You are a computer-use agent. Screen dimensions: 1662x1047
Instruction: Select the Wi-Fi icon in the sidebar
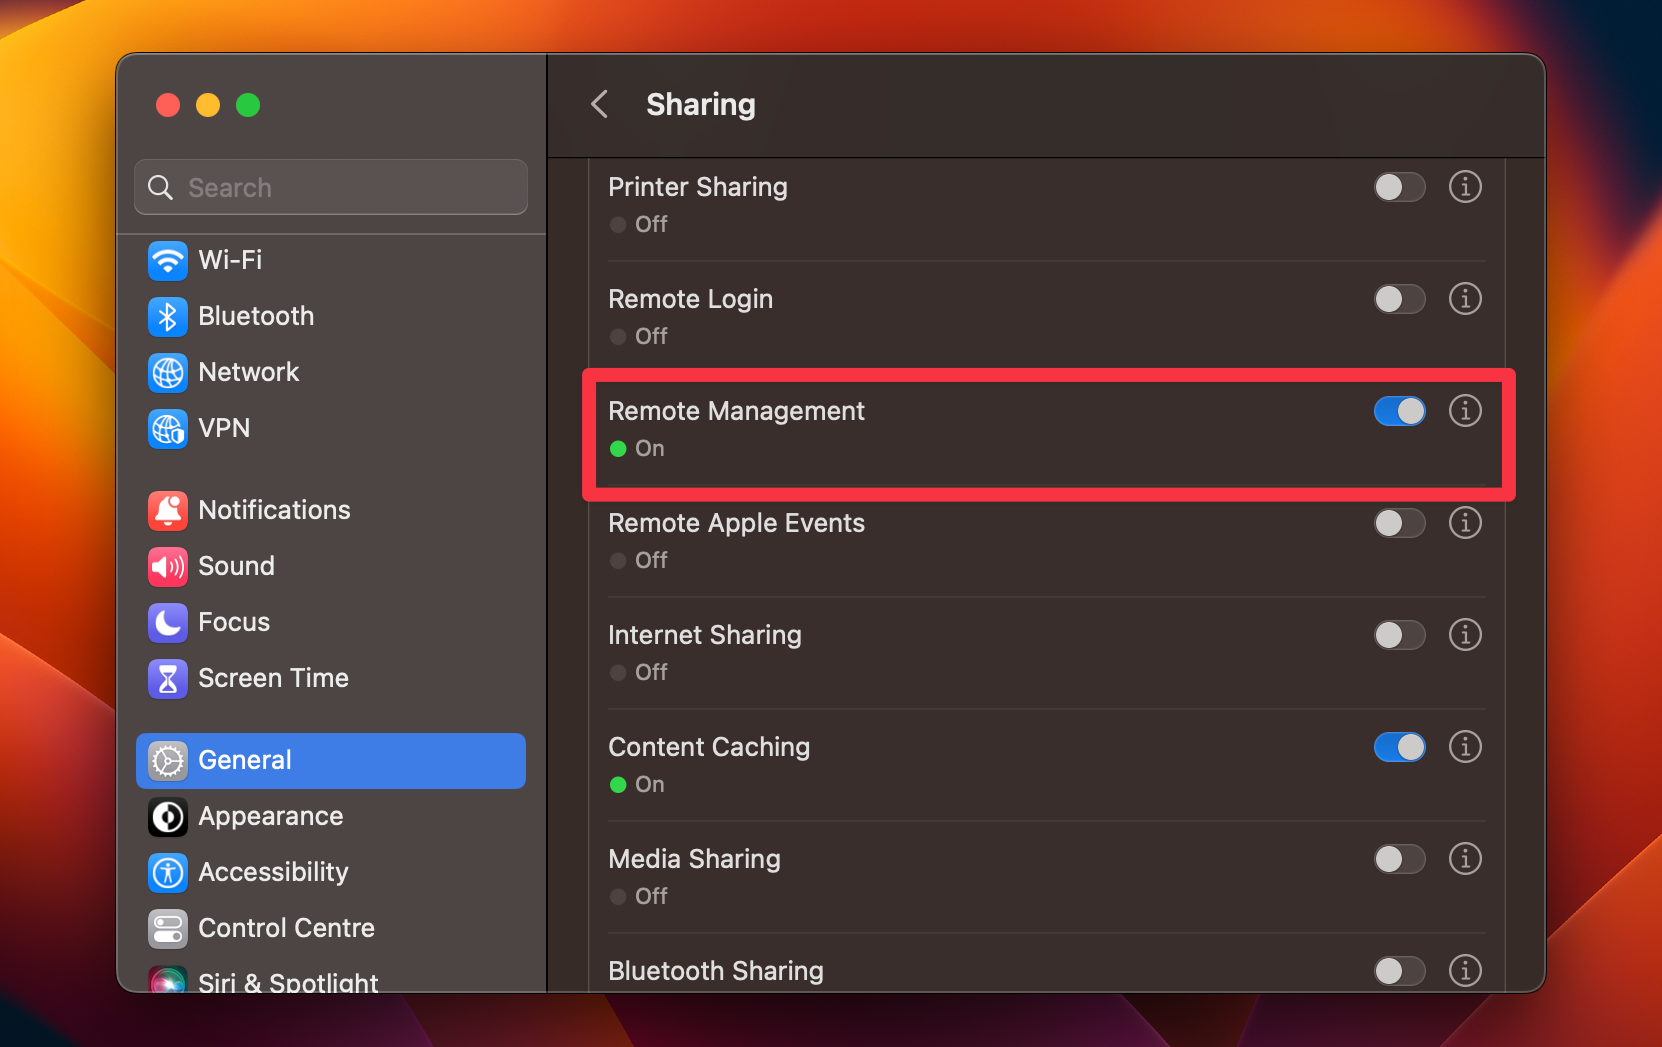[x=168, y=260]
